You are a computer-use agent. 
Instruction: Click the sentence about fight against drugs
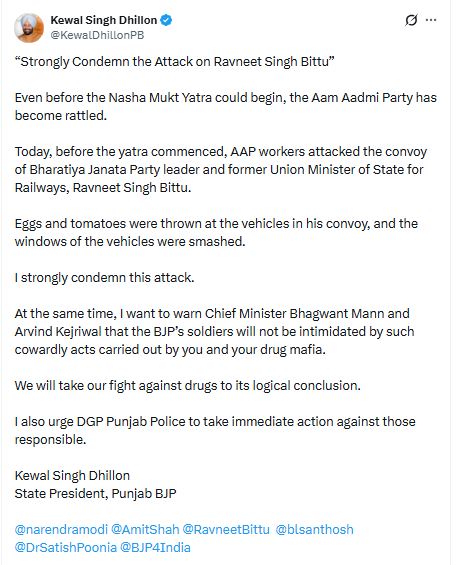pos(187,386)
